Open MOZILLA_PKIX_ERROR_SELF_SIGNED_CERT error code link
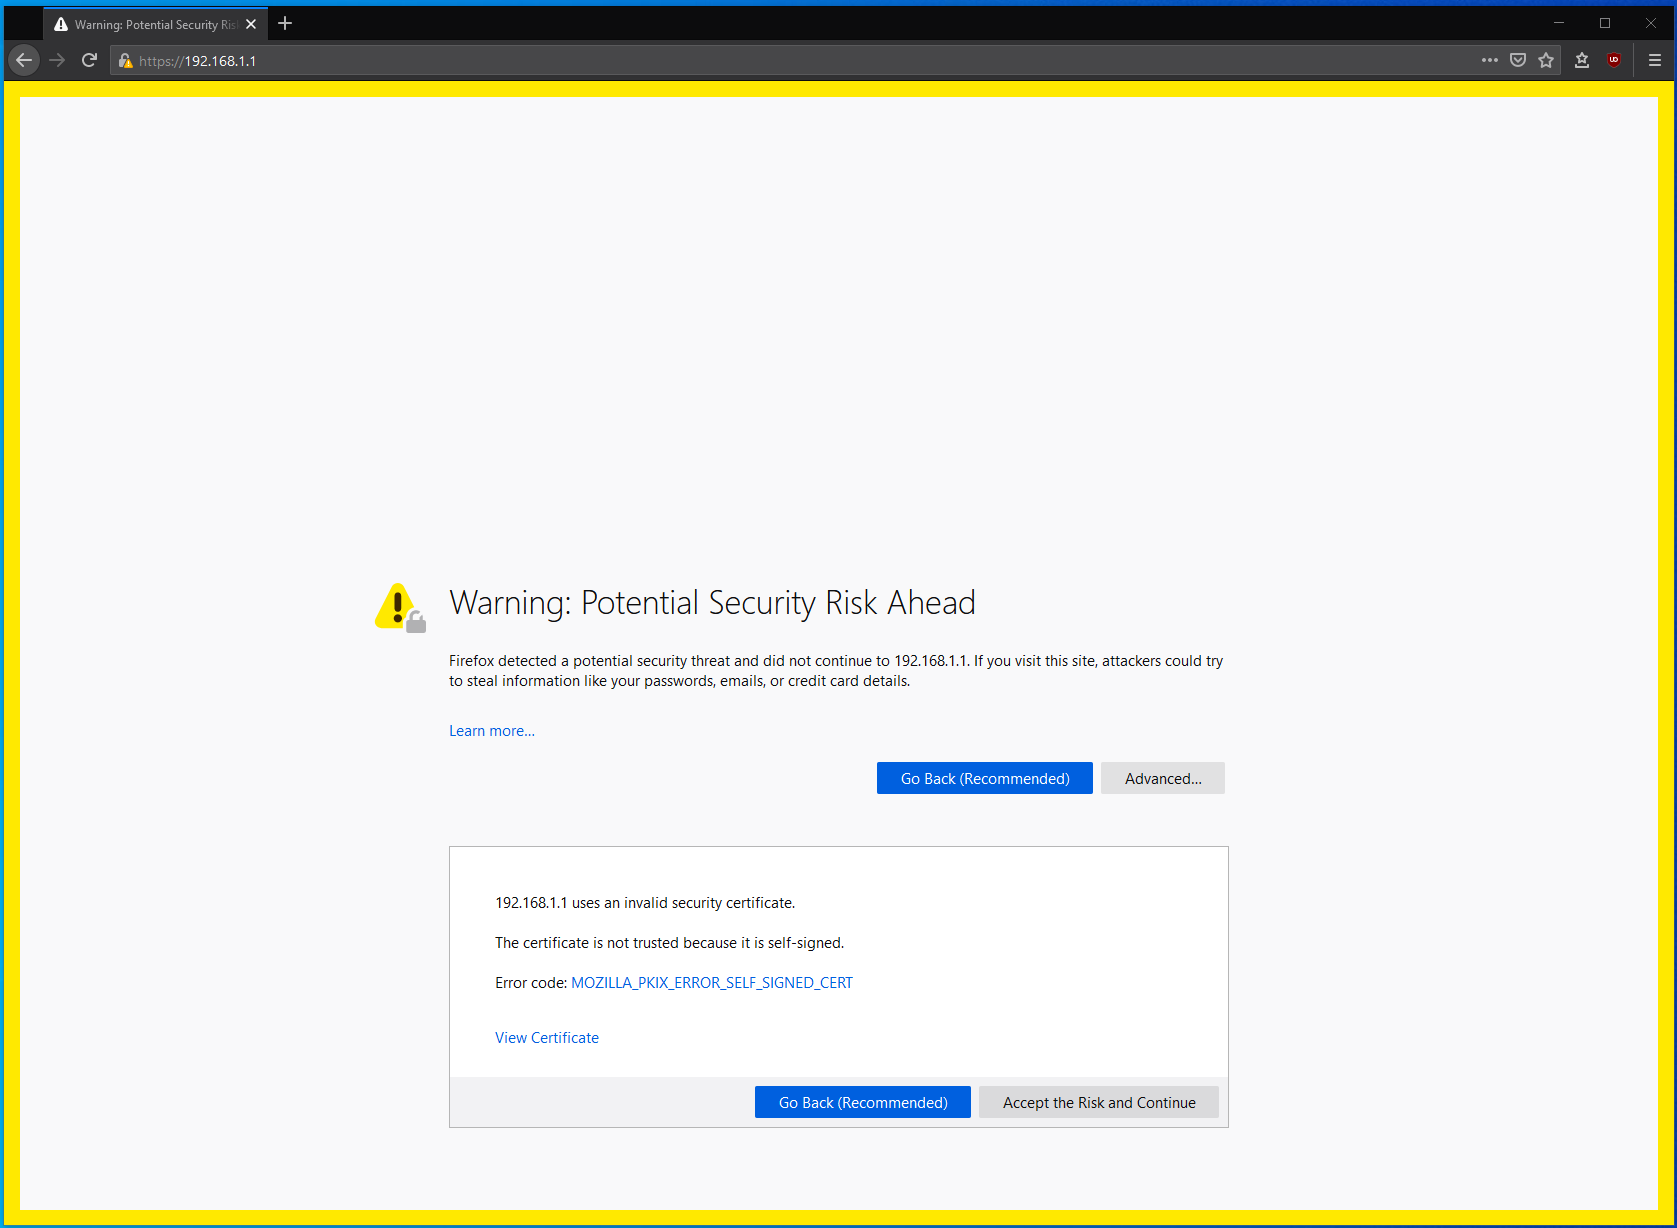This screenshot has height=1228, width=1677. (712, 983)
